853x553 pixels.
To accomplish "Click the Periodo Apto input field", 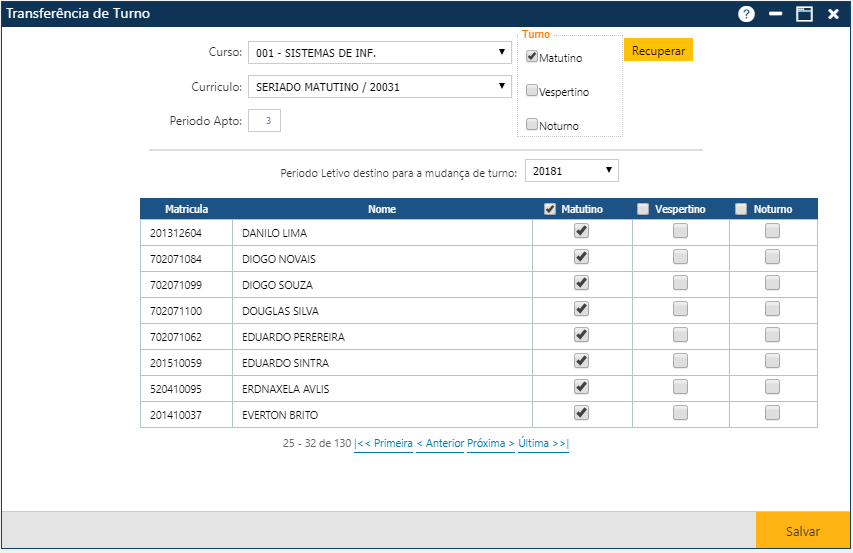I will pyautogui.click(x=264, y=121).
